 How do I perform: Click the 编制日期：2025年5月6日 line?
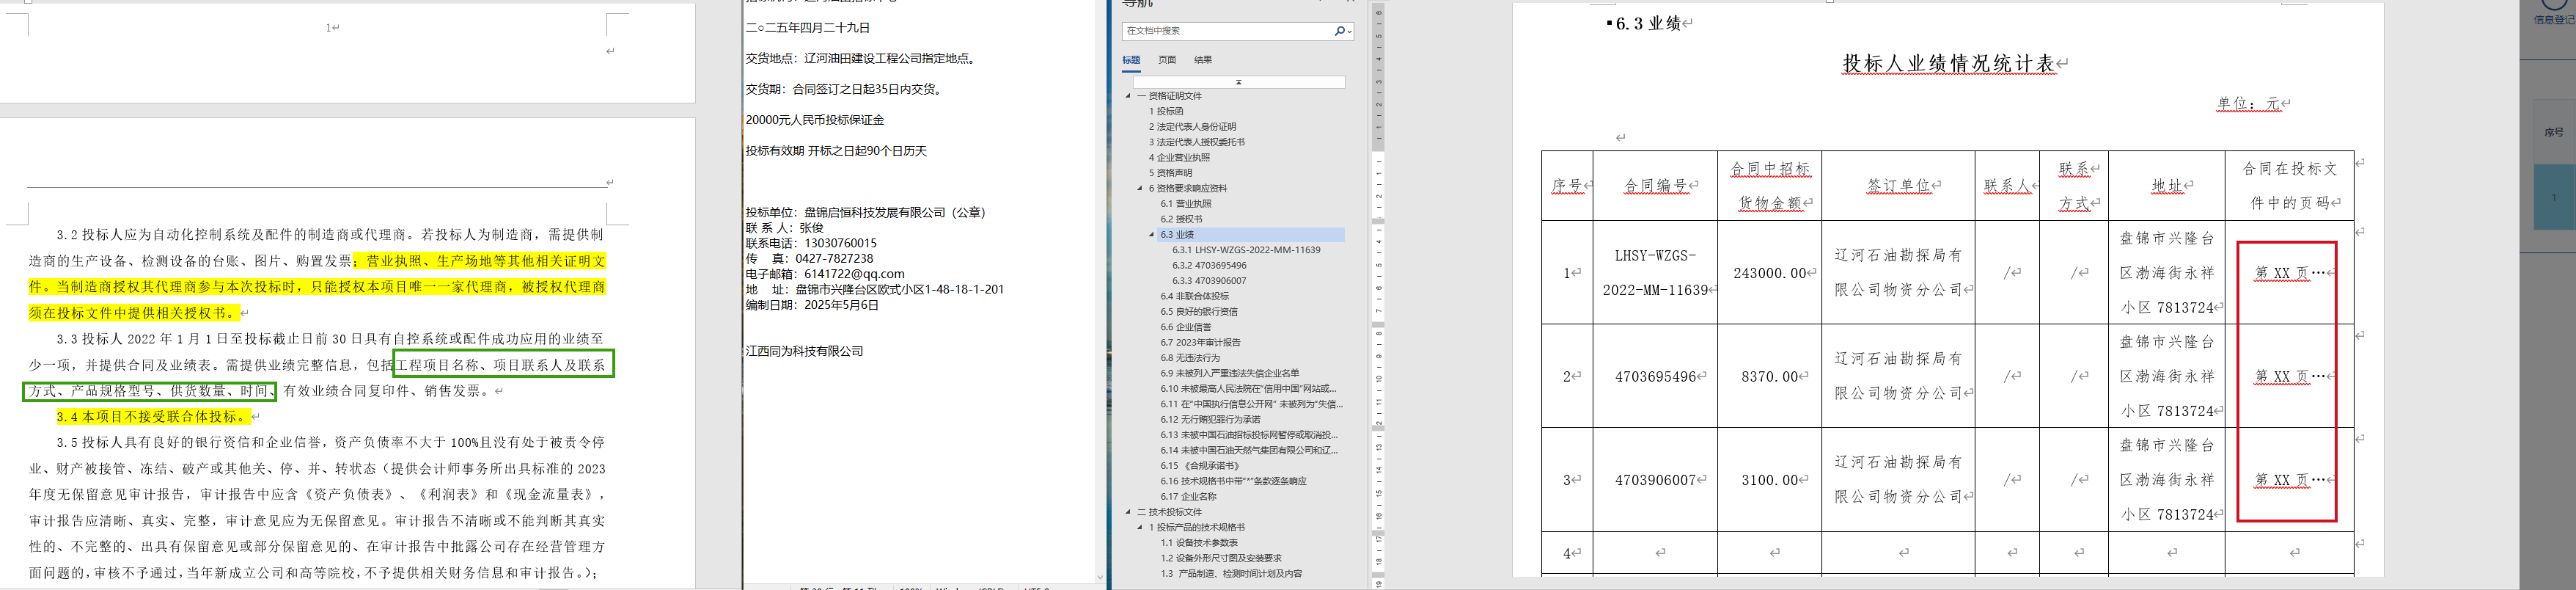pyautogui.click(x=812, y=305)
